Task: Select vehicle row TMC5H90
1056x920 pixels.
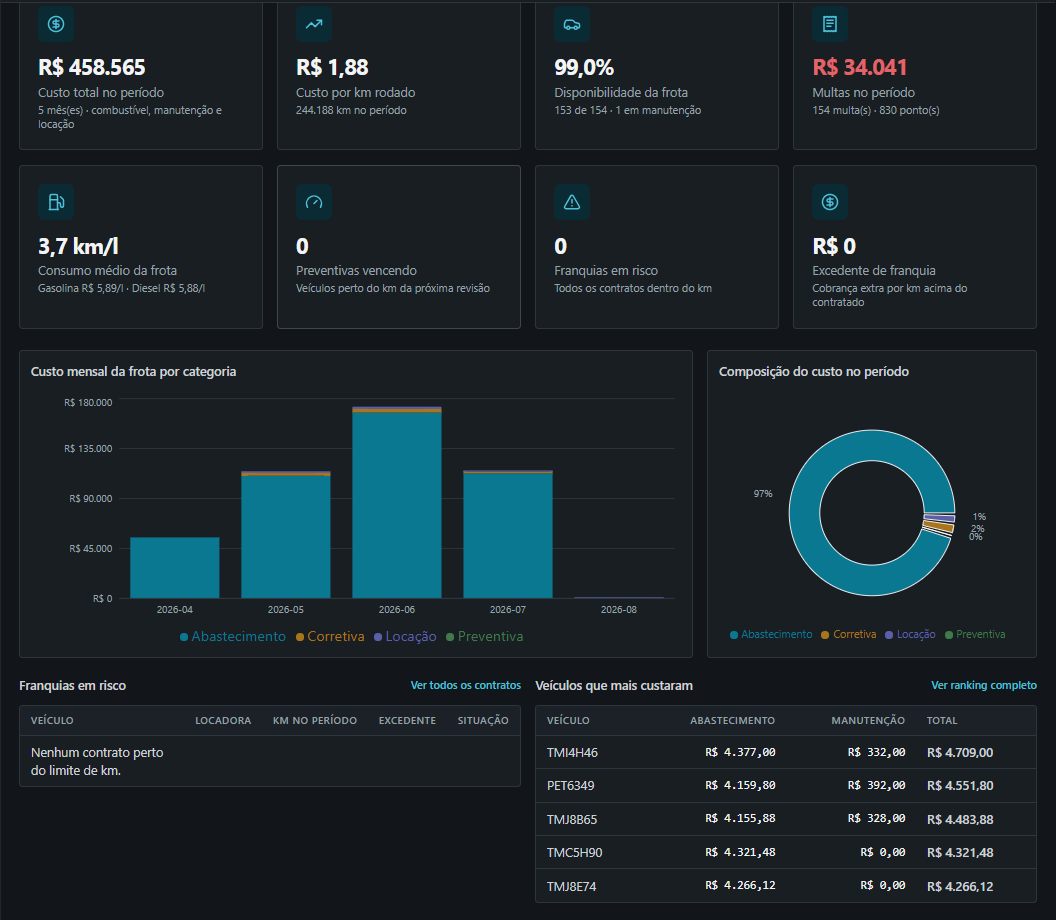Action: tap(785, 852)
